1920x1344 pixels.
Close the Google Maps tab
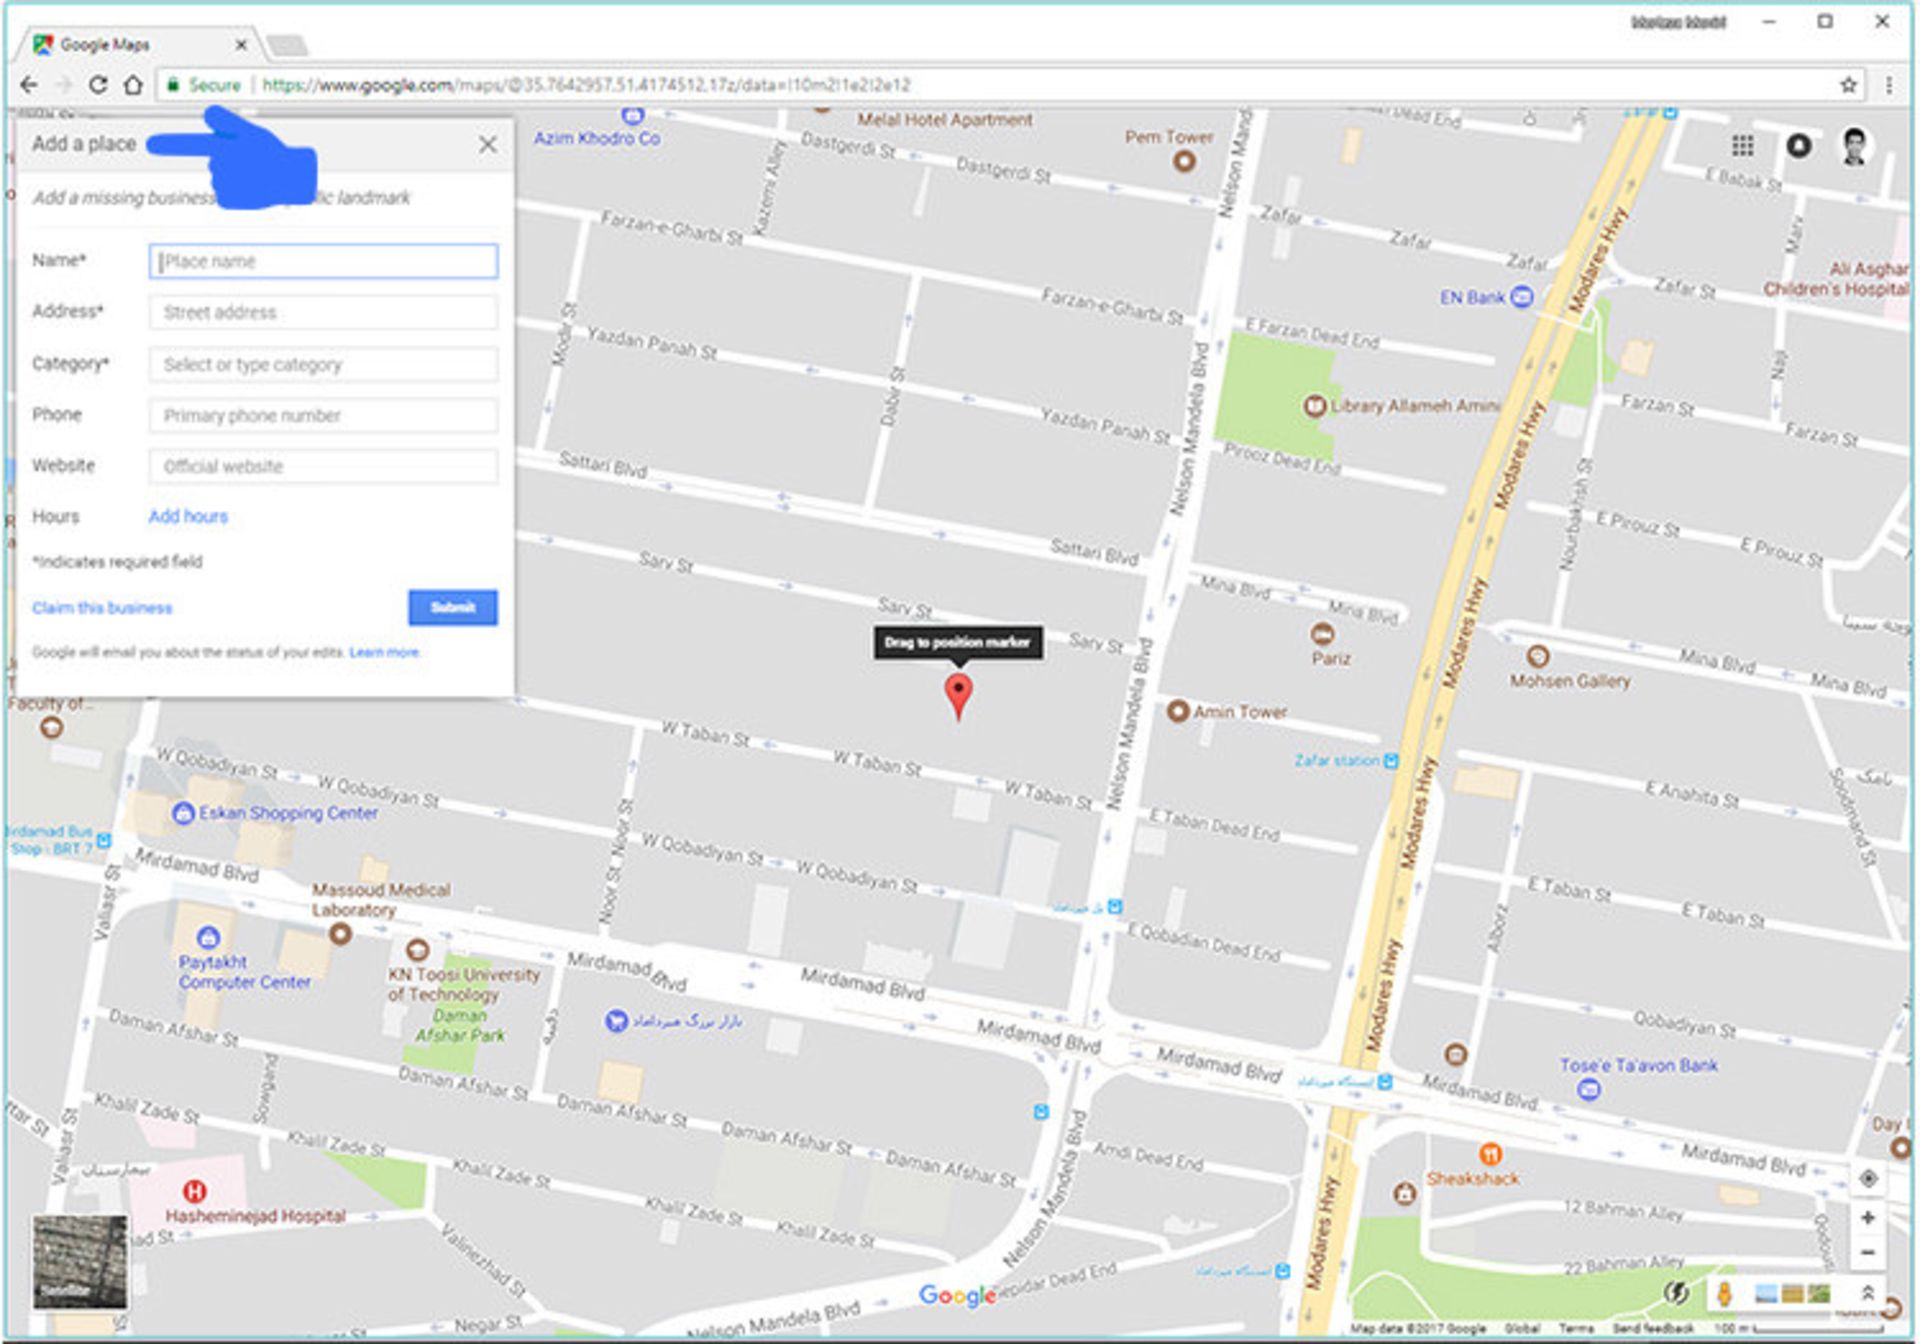(241, 45)
